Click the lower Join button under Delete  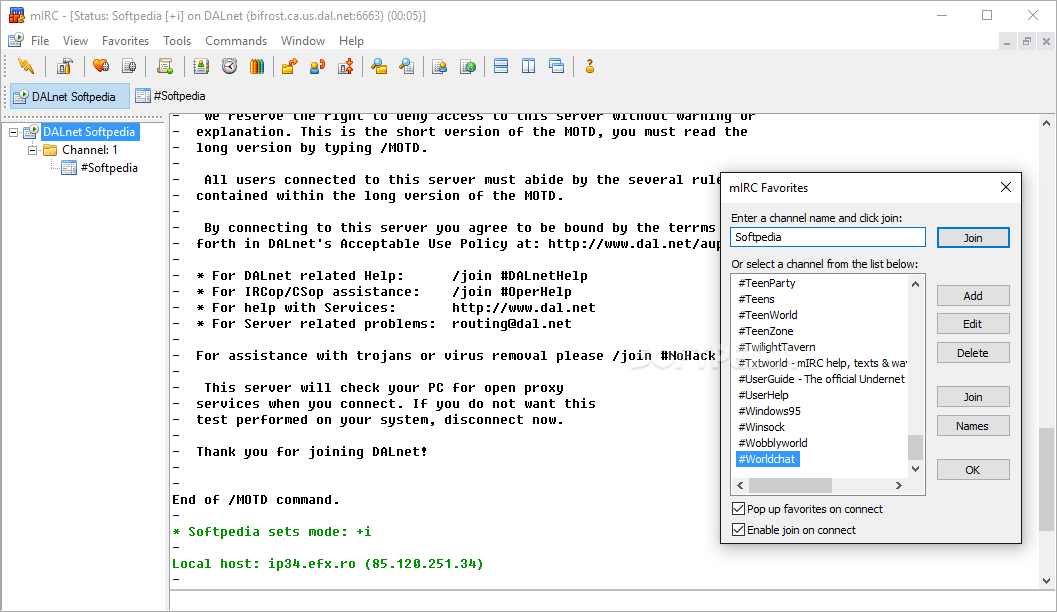973,397
